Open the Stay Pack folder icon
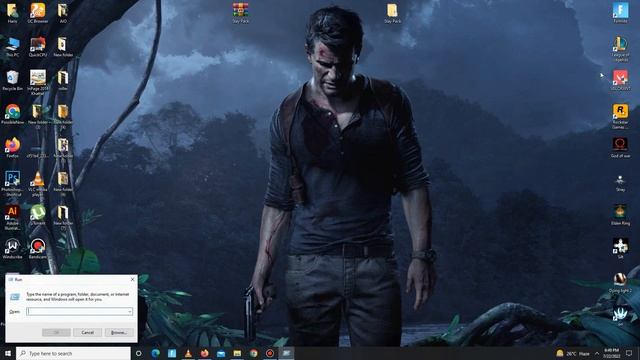The height and width of the screenshot is (360, 640). (392, 12)
